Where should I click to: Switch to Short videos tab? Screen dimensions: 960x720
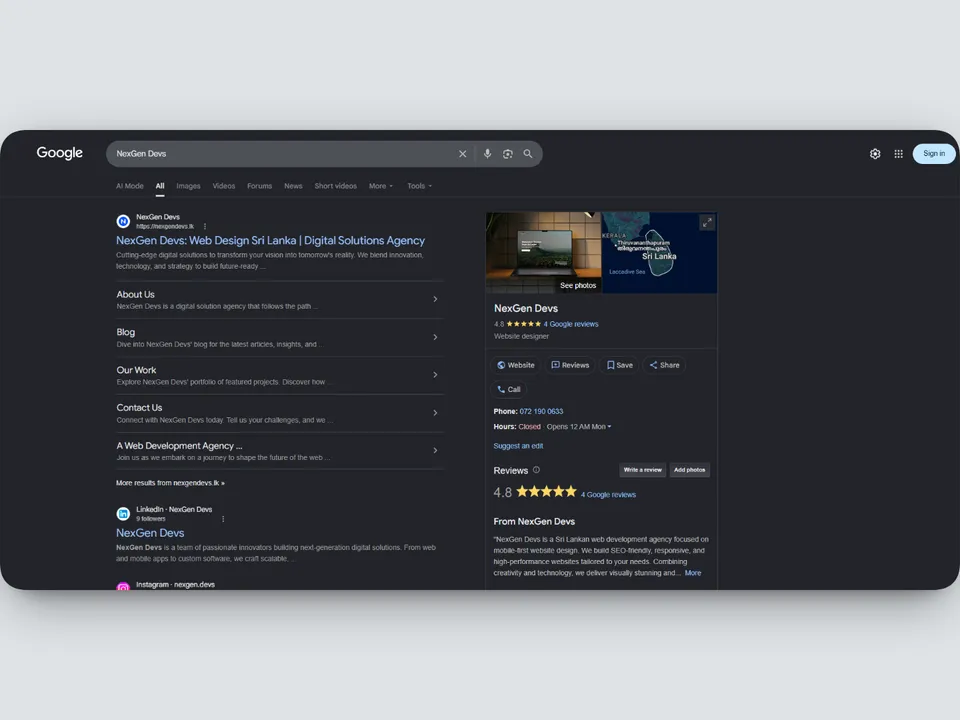[x=336, y=186]
